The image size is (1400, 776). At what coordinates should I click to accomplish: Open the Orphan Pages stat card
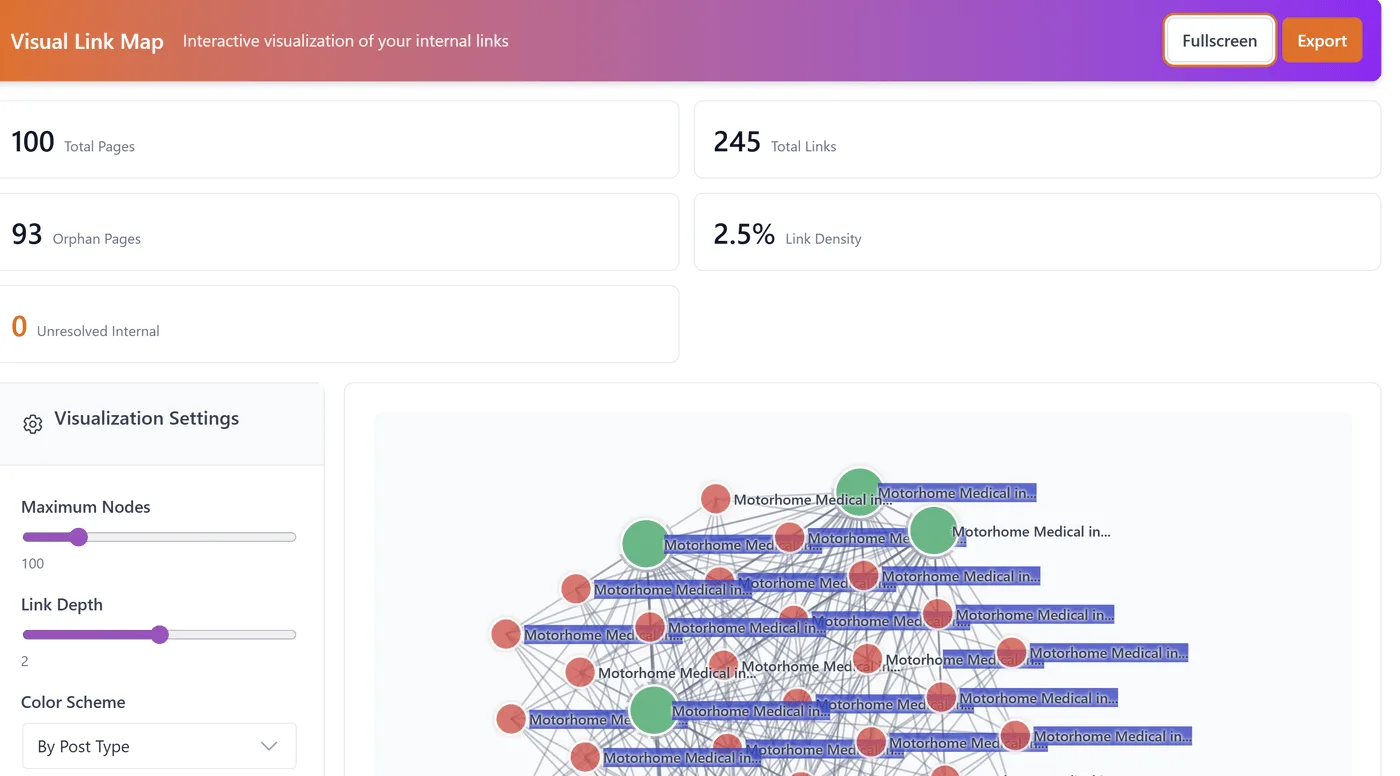coord(339,232)
